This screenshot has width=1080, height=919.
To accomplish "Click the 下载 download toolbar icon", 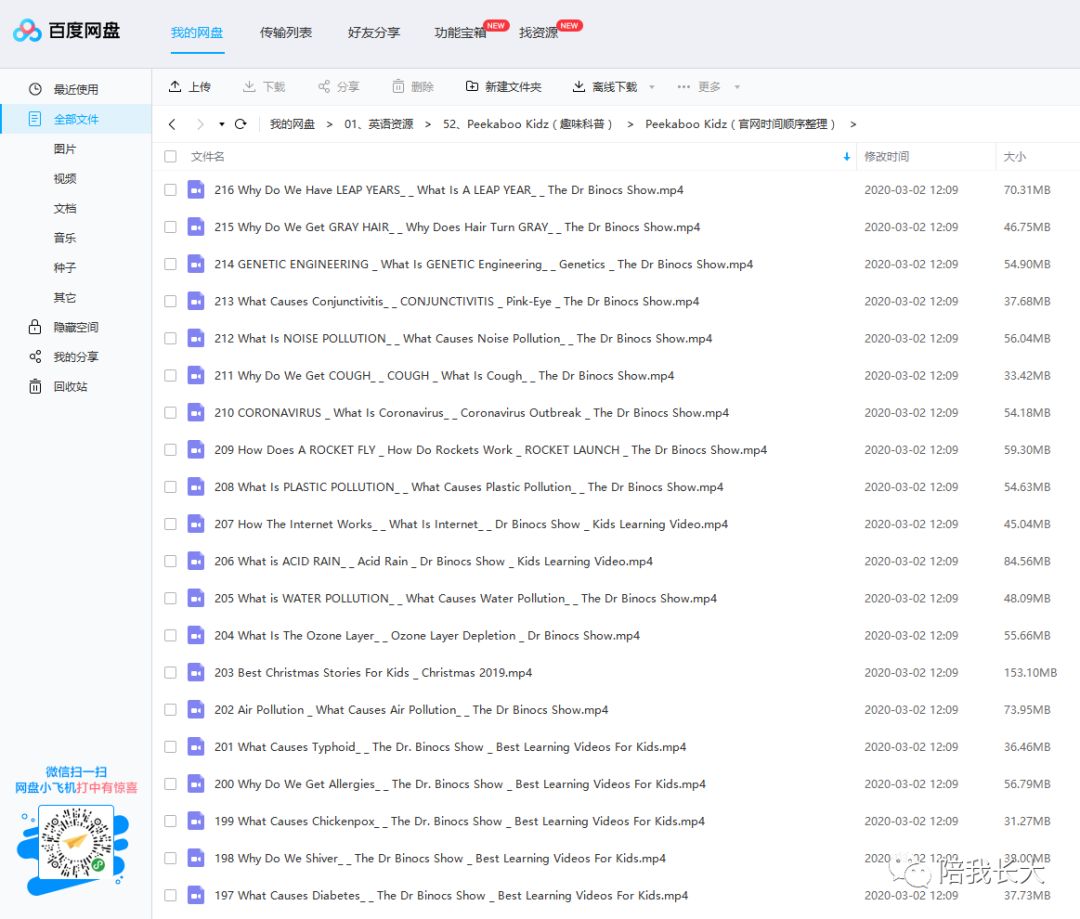I will point(249,86).
